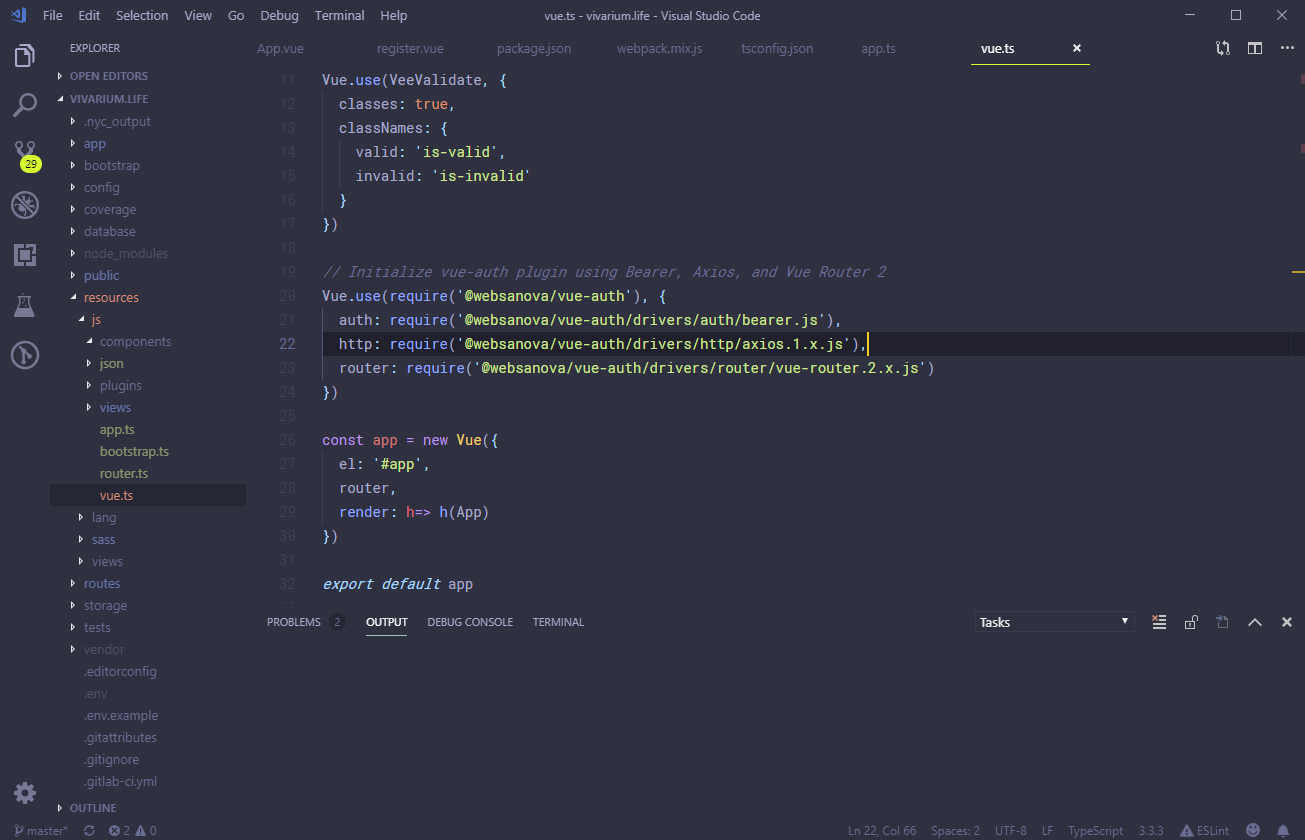
Task: Click the VS Code logo in title bar
Action: (19, 15)
